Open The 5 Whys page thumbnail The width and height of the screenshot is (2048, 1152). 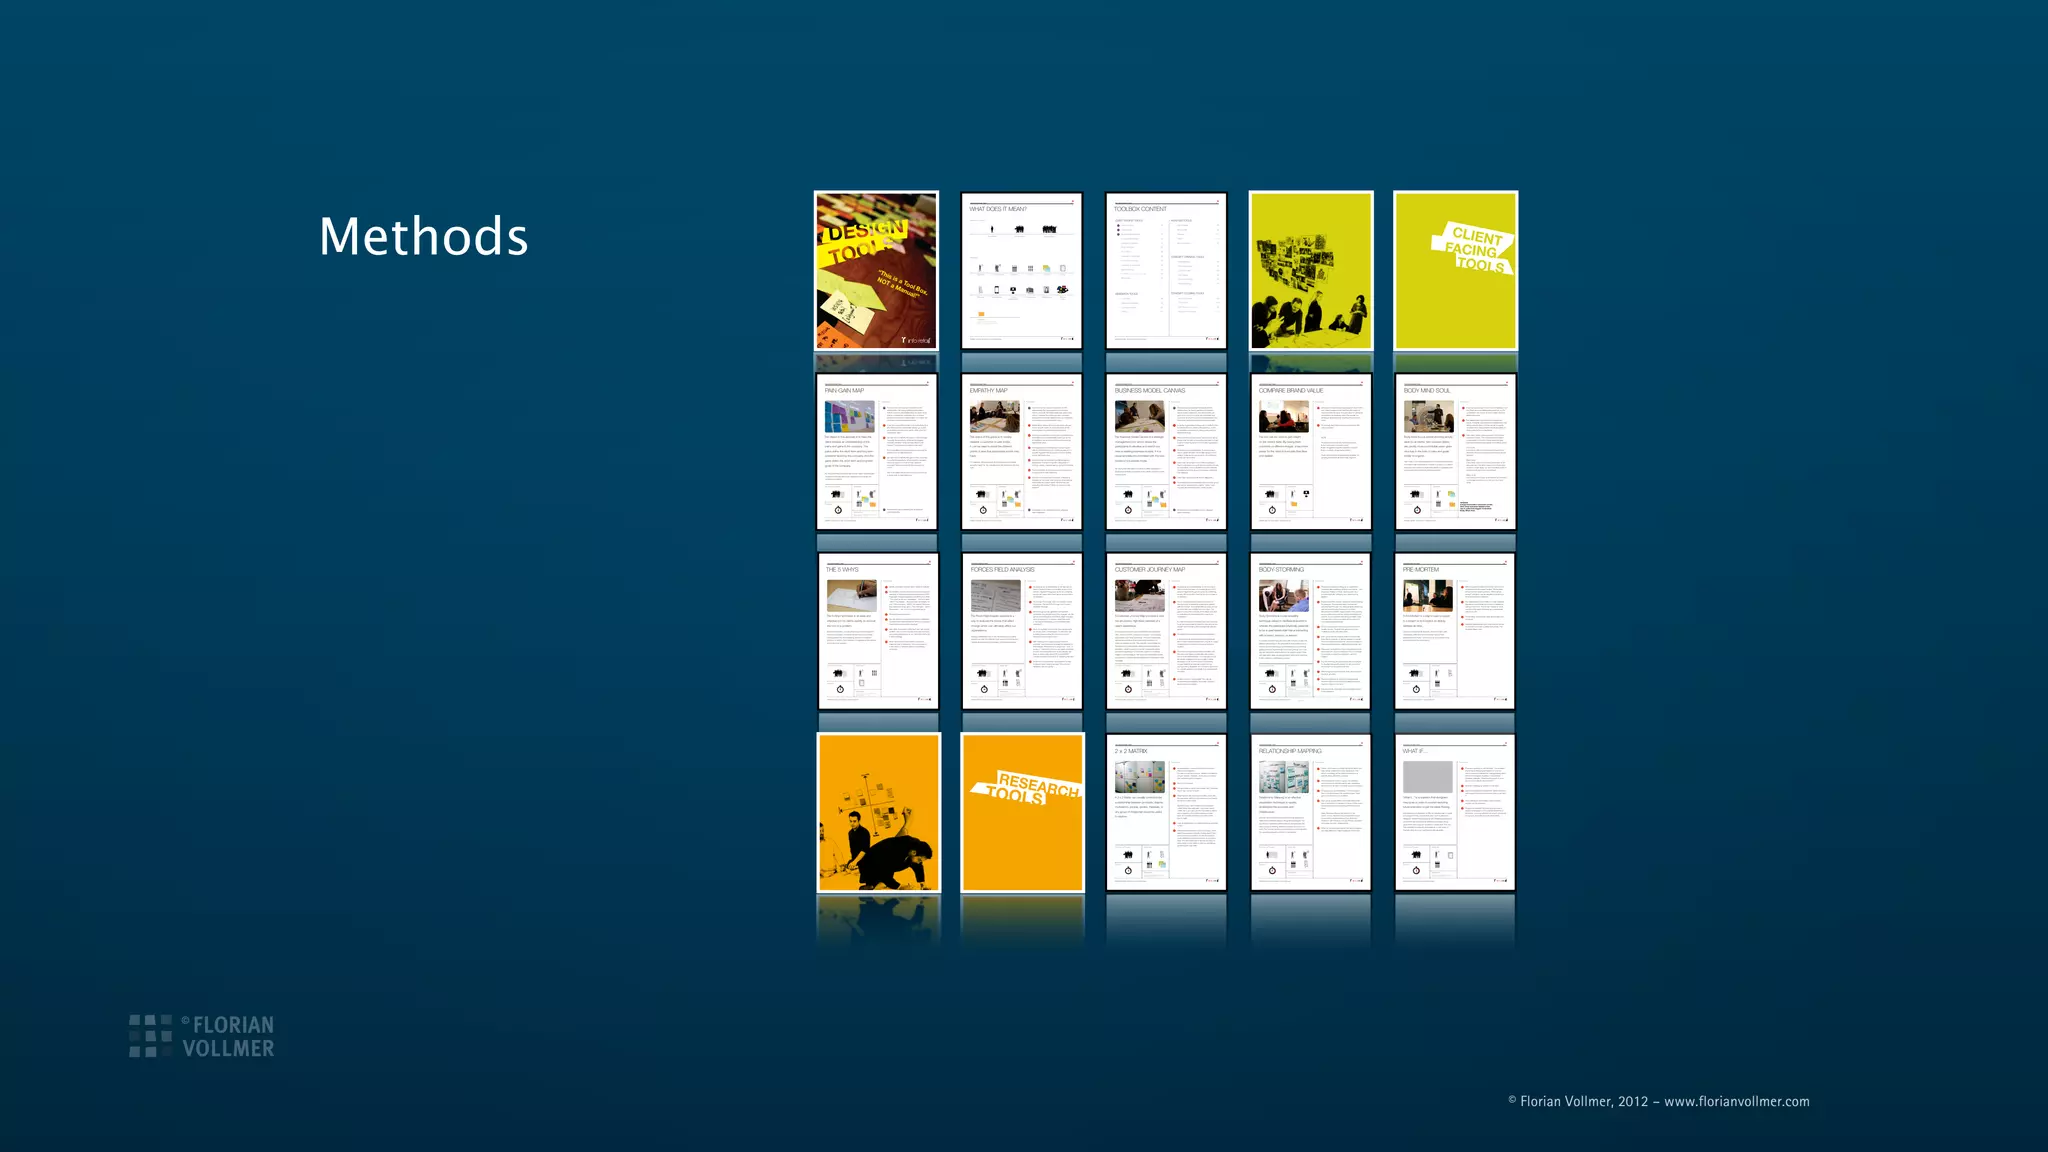click(x=878, y=631)
